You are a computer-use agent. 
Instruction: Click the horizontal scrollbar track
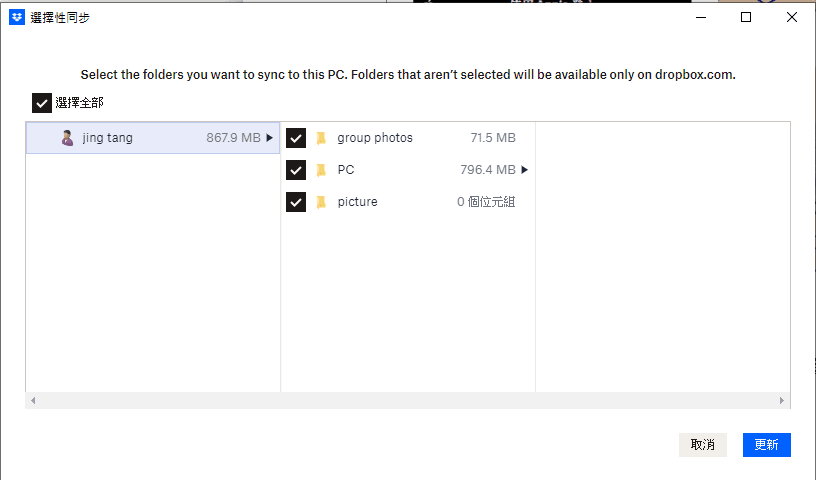[x=400, y=400]
